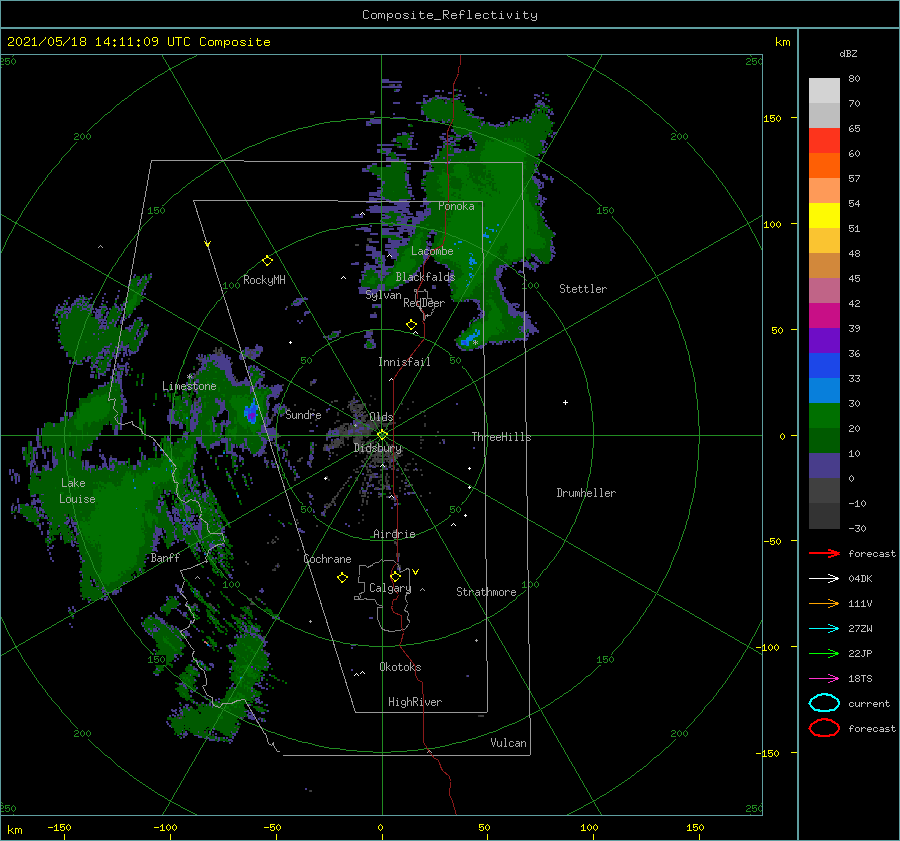
Task: Click the 50 tick on right km axis
Action: pos(777,330)
